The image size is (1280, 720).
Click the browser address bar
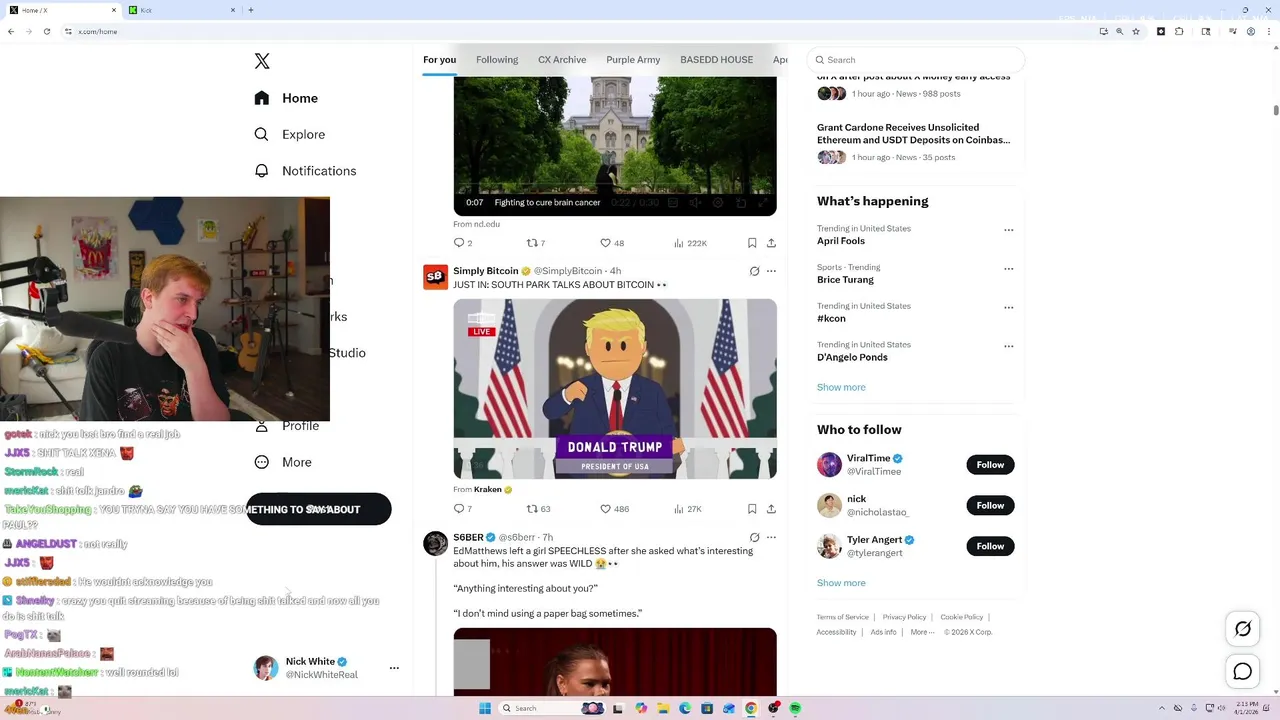[580, 31]
